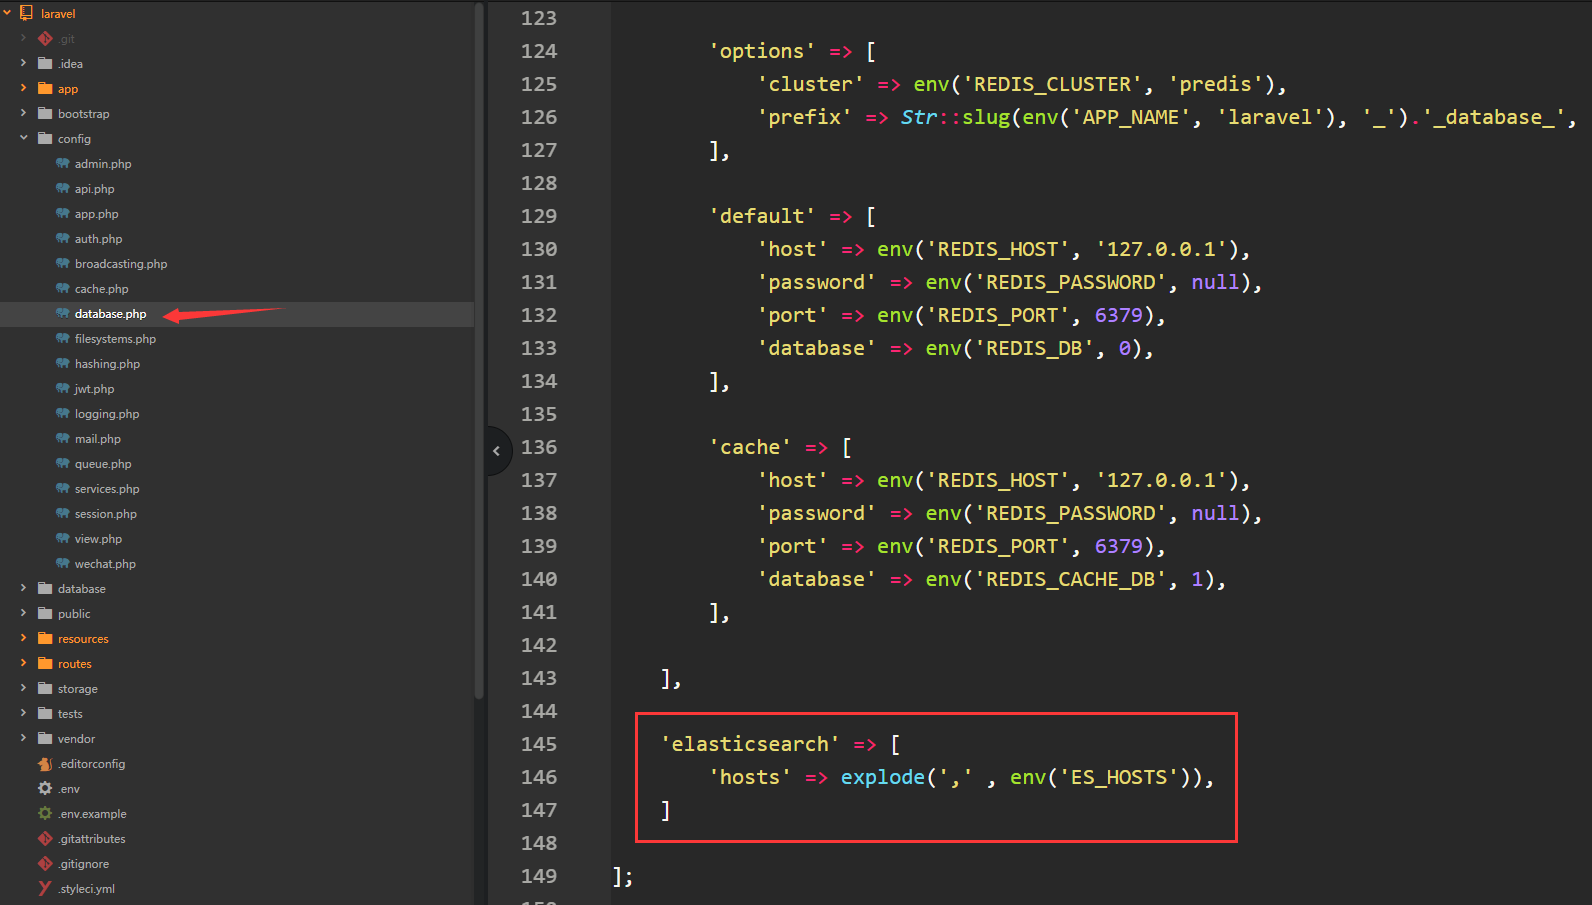Click the app folder icon
This screenshot has width=1592, height=905.
coord(45,88)
